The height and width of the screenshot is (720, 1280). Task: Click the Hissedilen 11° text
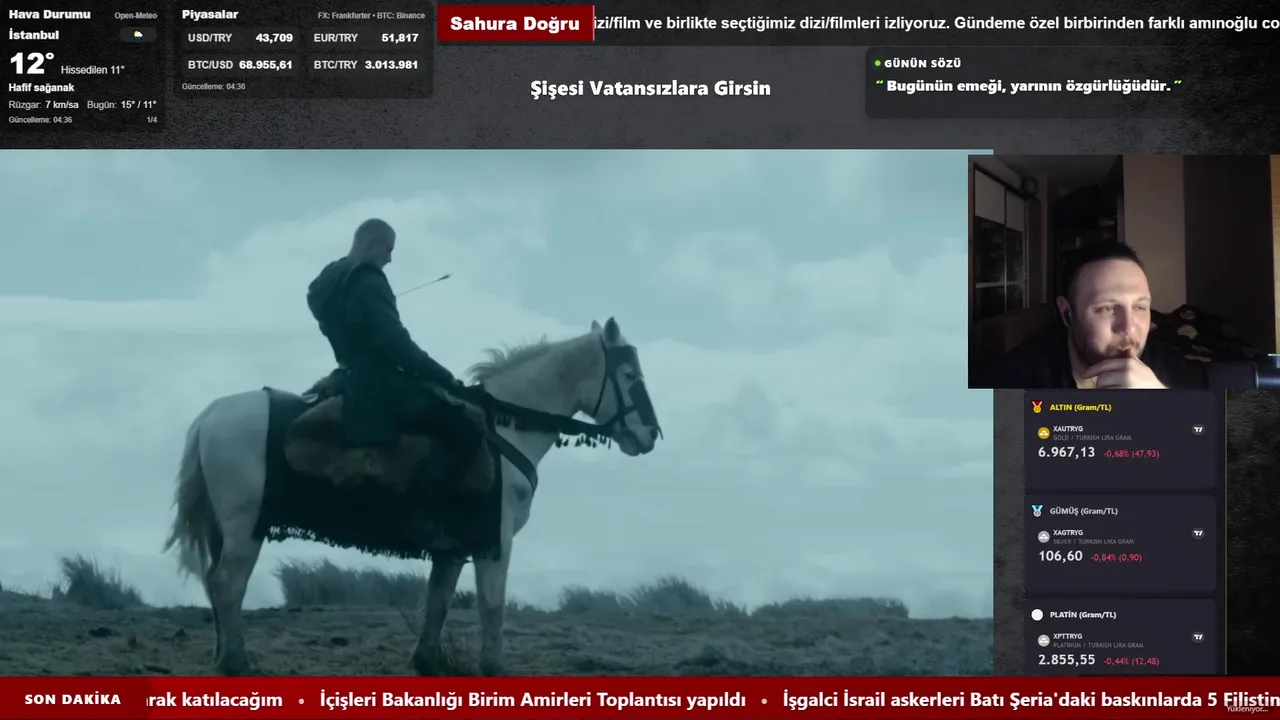coord(93,70)
